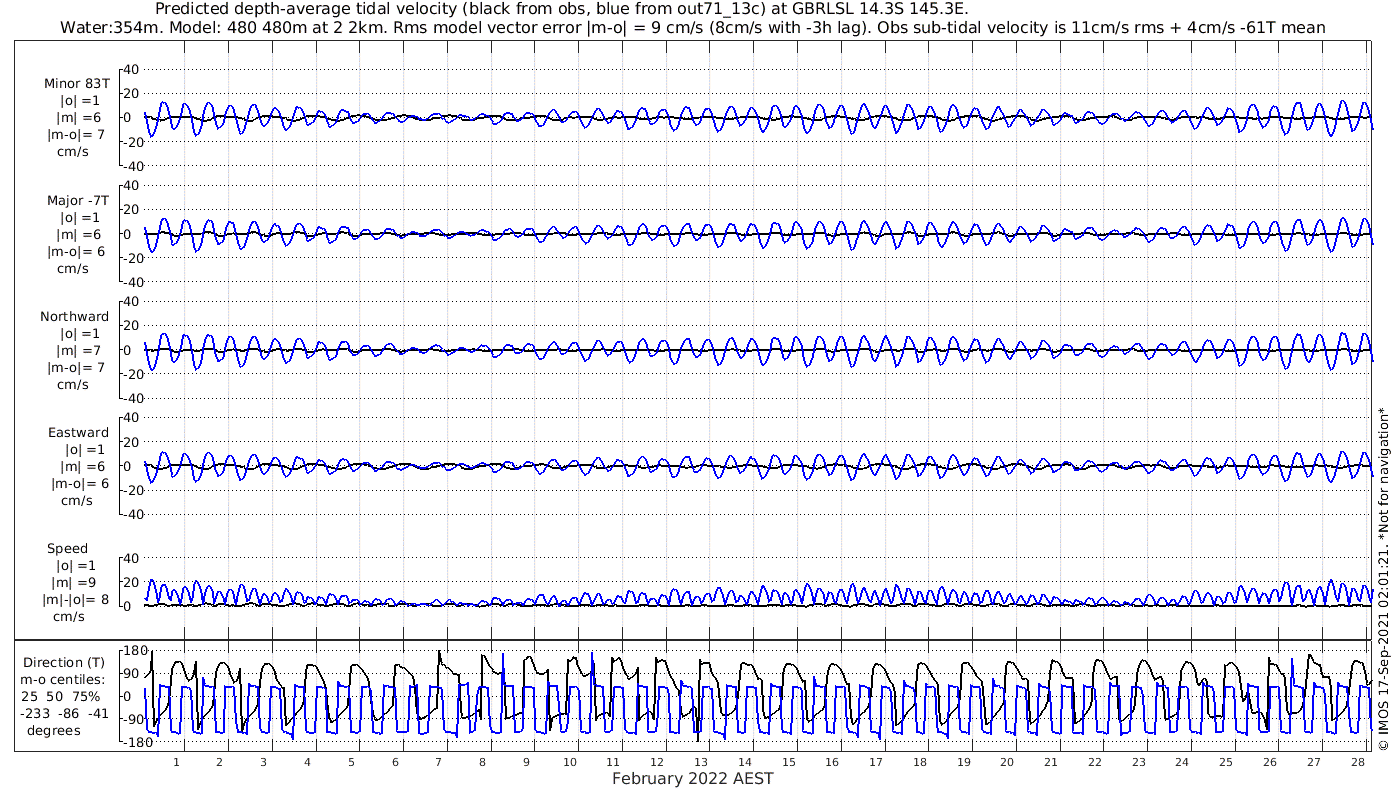Screen dimensions: 1400x800
Task: Click the 'Speed' panel label
Action: tap(67, 549)
